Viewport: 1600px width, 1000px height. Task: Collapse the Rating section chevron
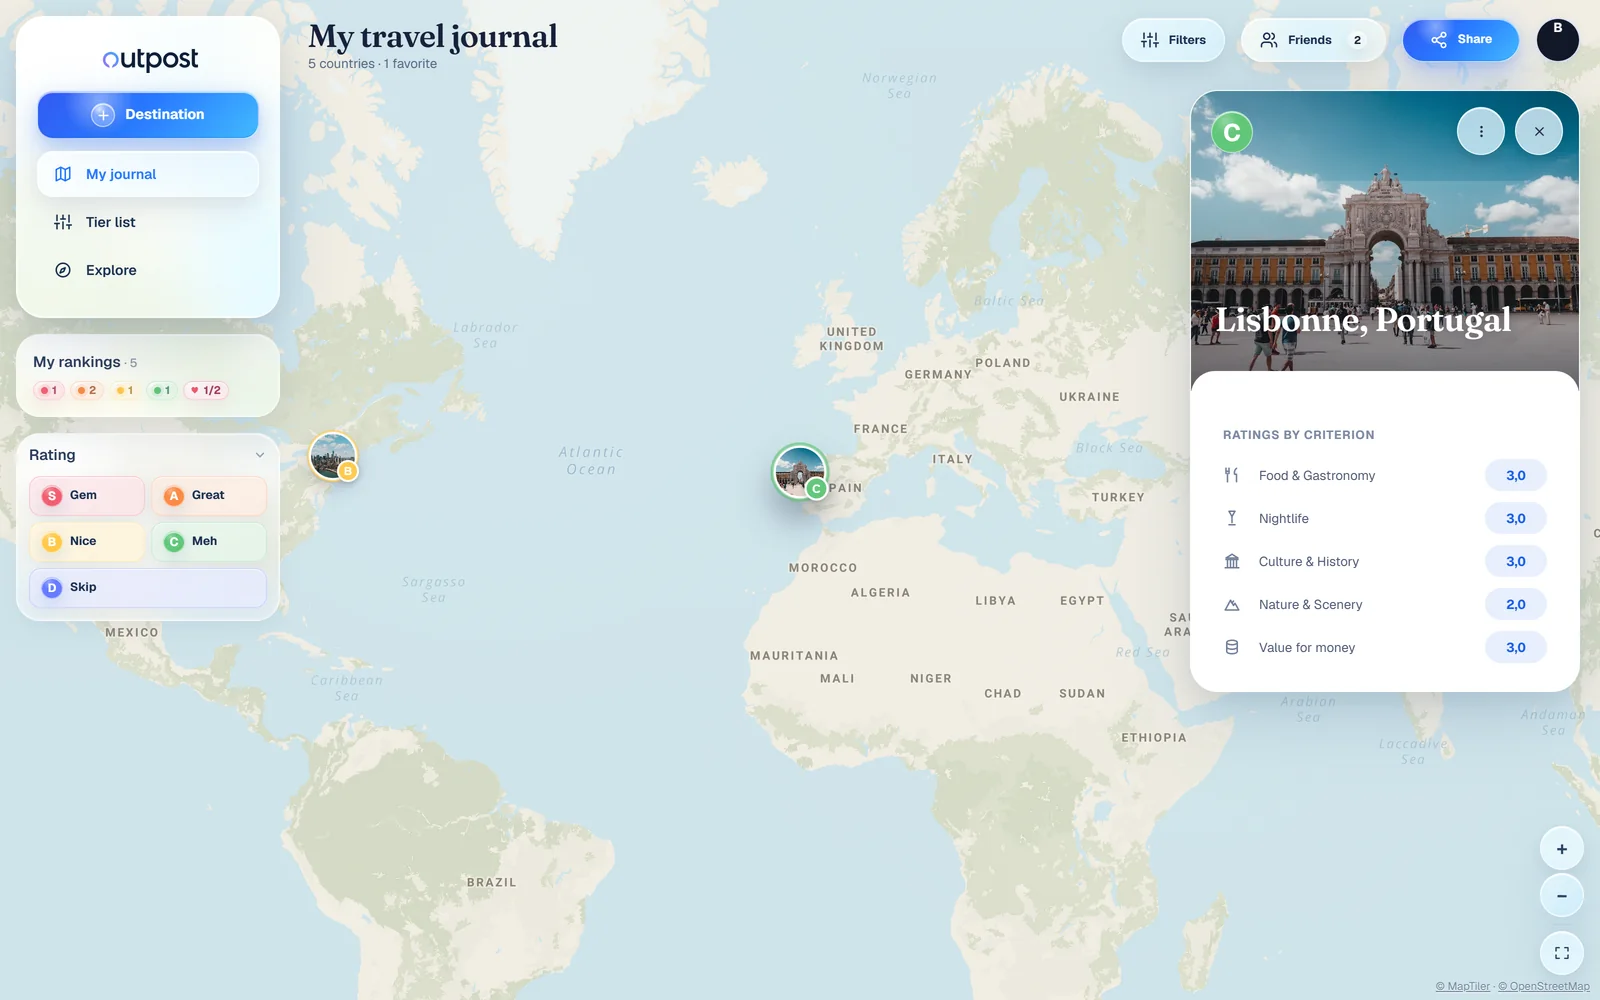260,455
